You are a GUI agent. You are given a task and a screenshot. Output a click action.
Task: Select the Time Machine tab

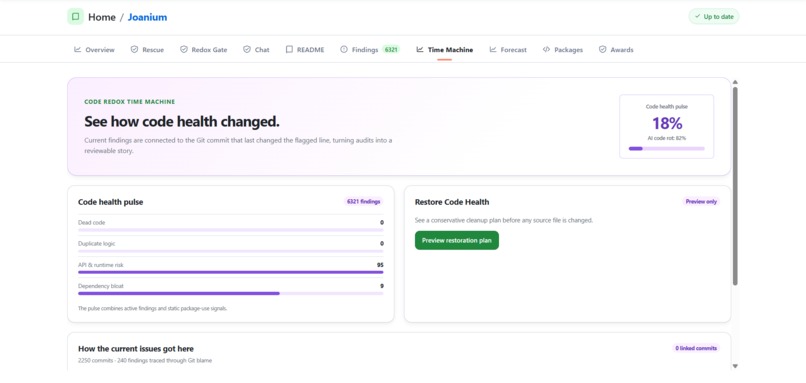pos(445,50)
